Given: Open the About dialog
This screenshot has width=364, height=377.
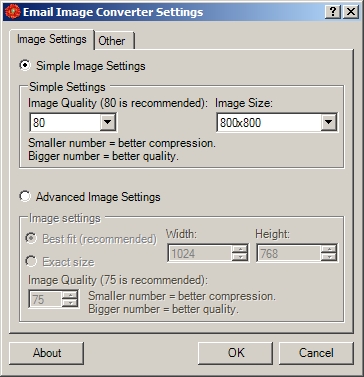Looking at the screenshot, I should tap(47, 353).
